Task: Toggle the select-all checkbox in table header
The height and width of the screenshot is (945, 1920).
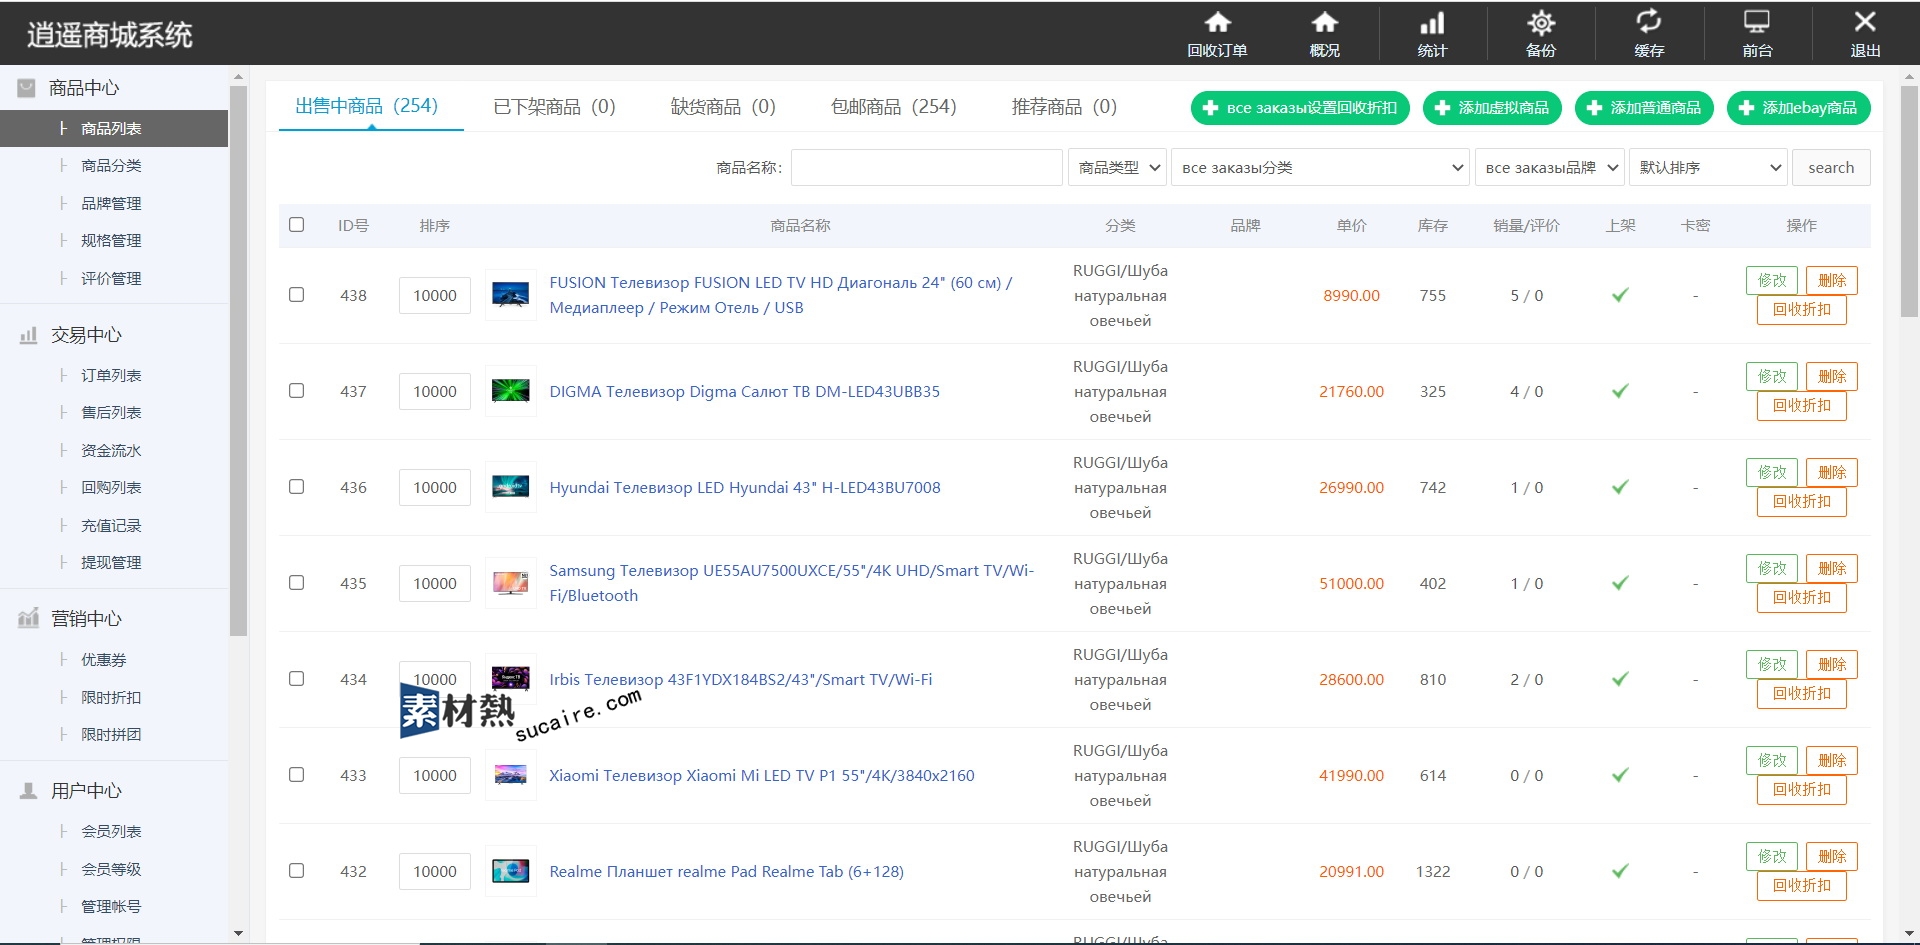Action: (296, 225)
